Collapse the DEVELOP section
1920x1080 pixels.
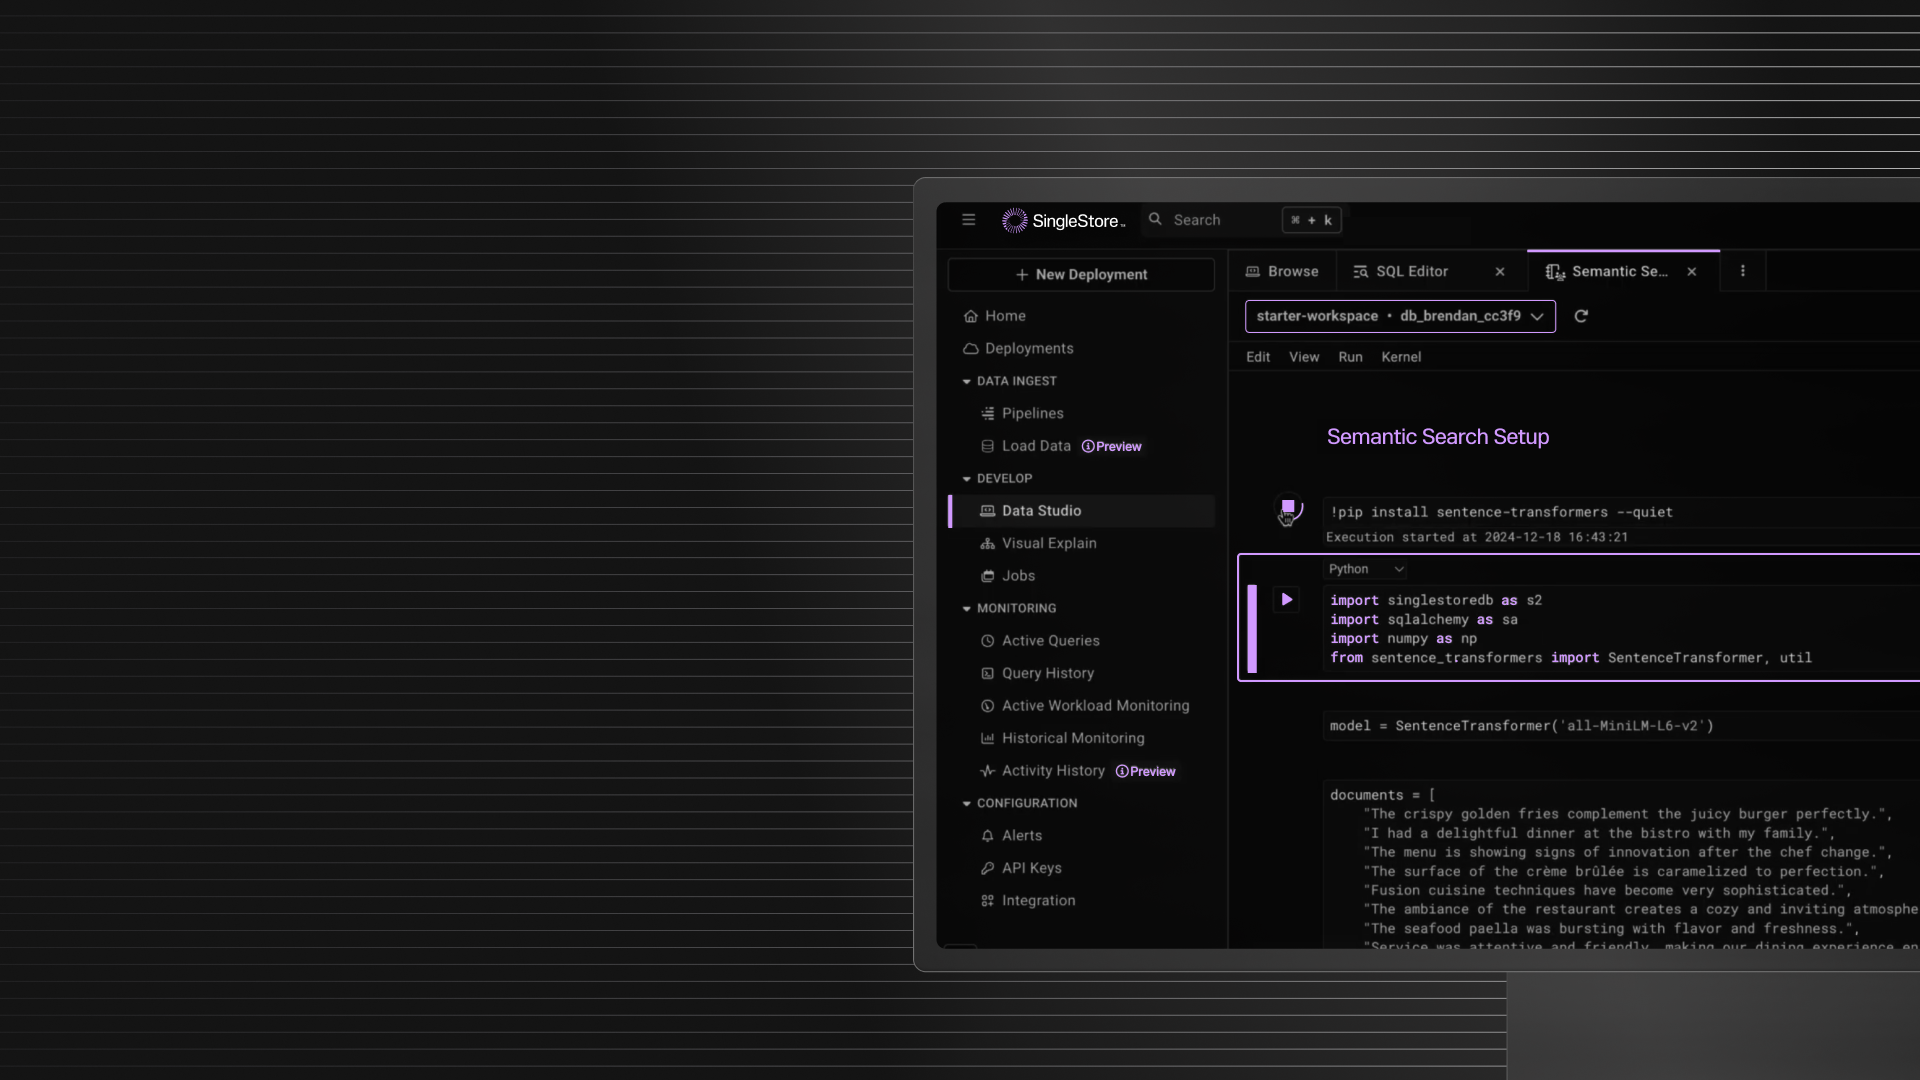(x=997, y=479)
